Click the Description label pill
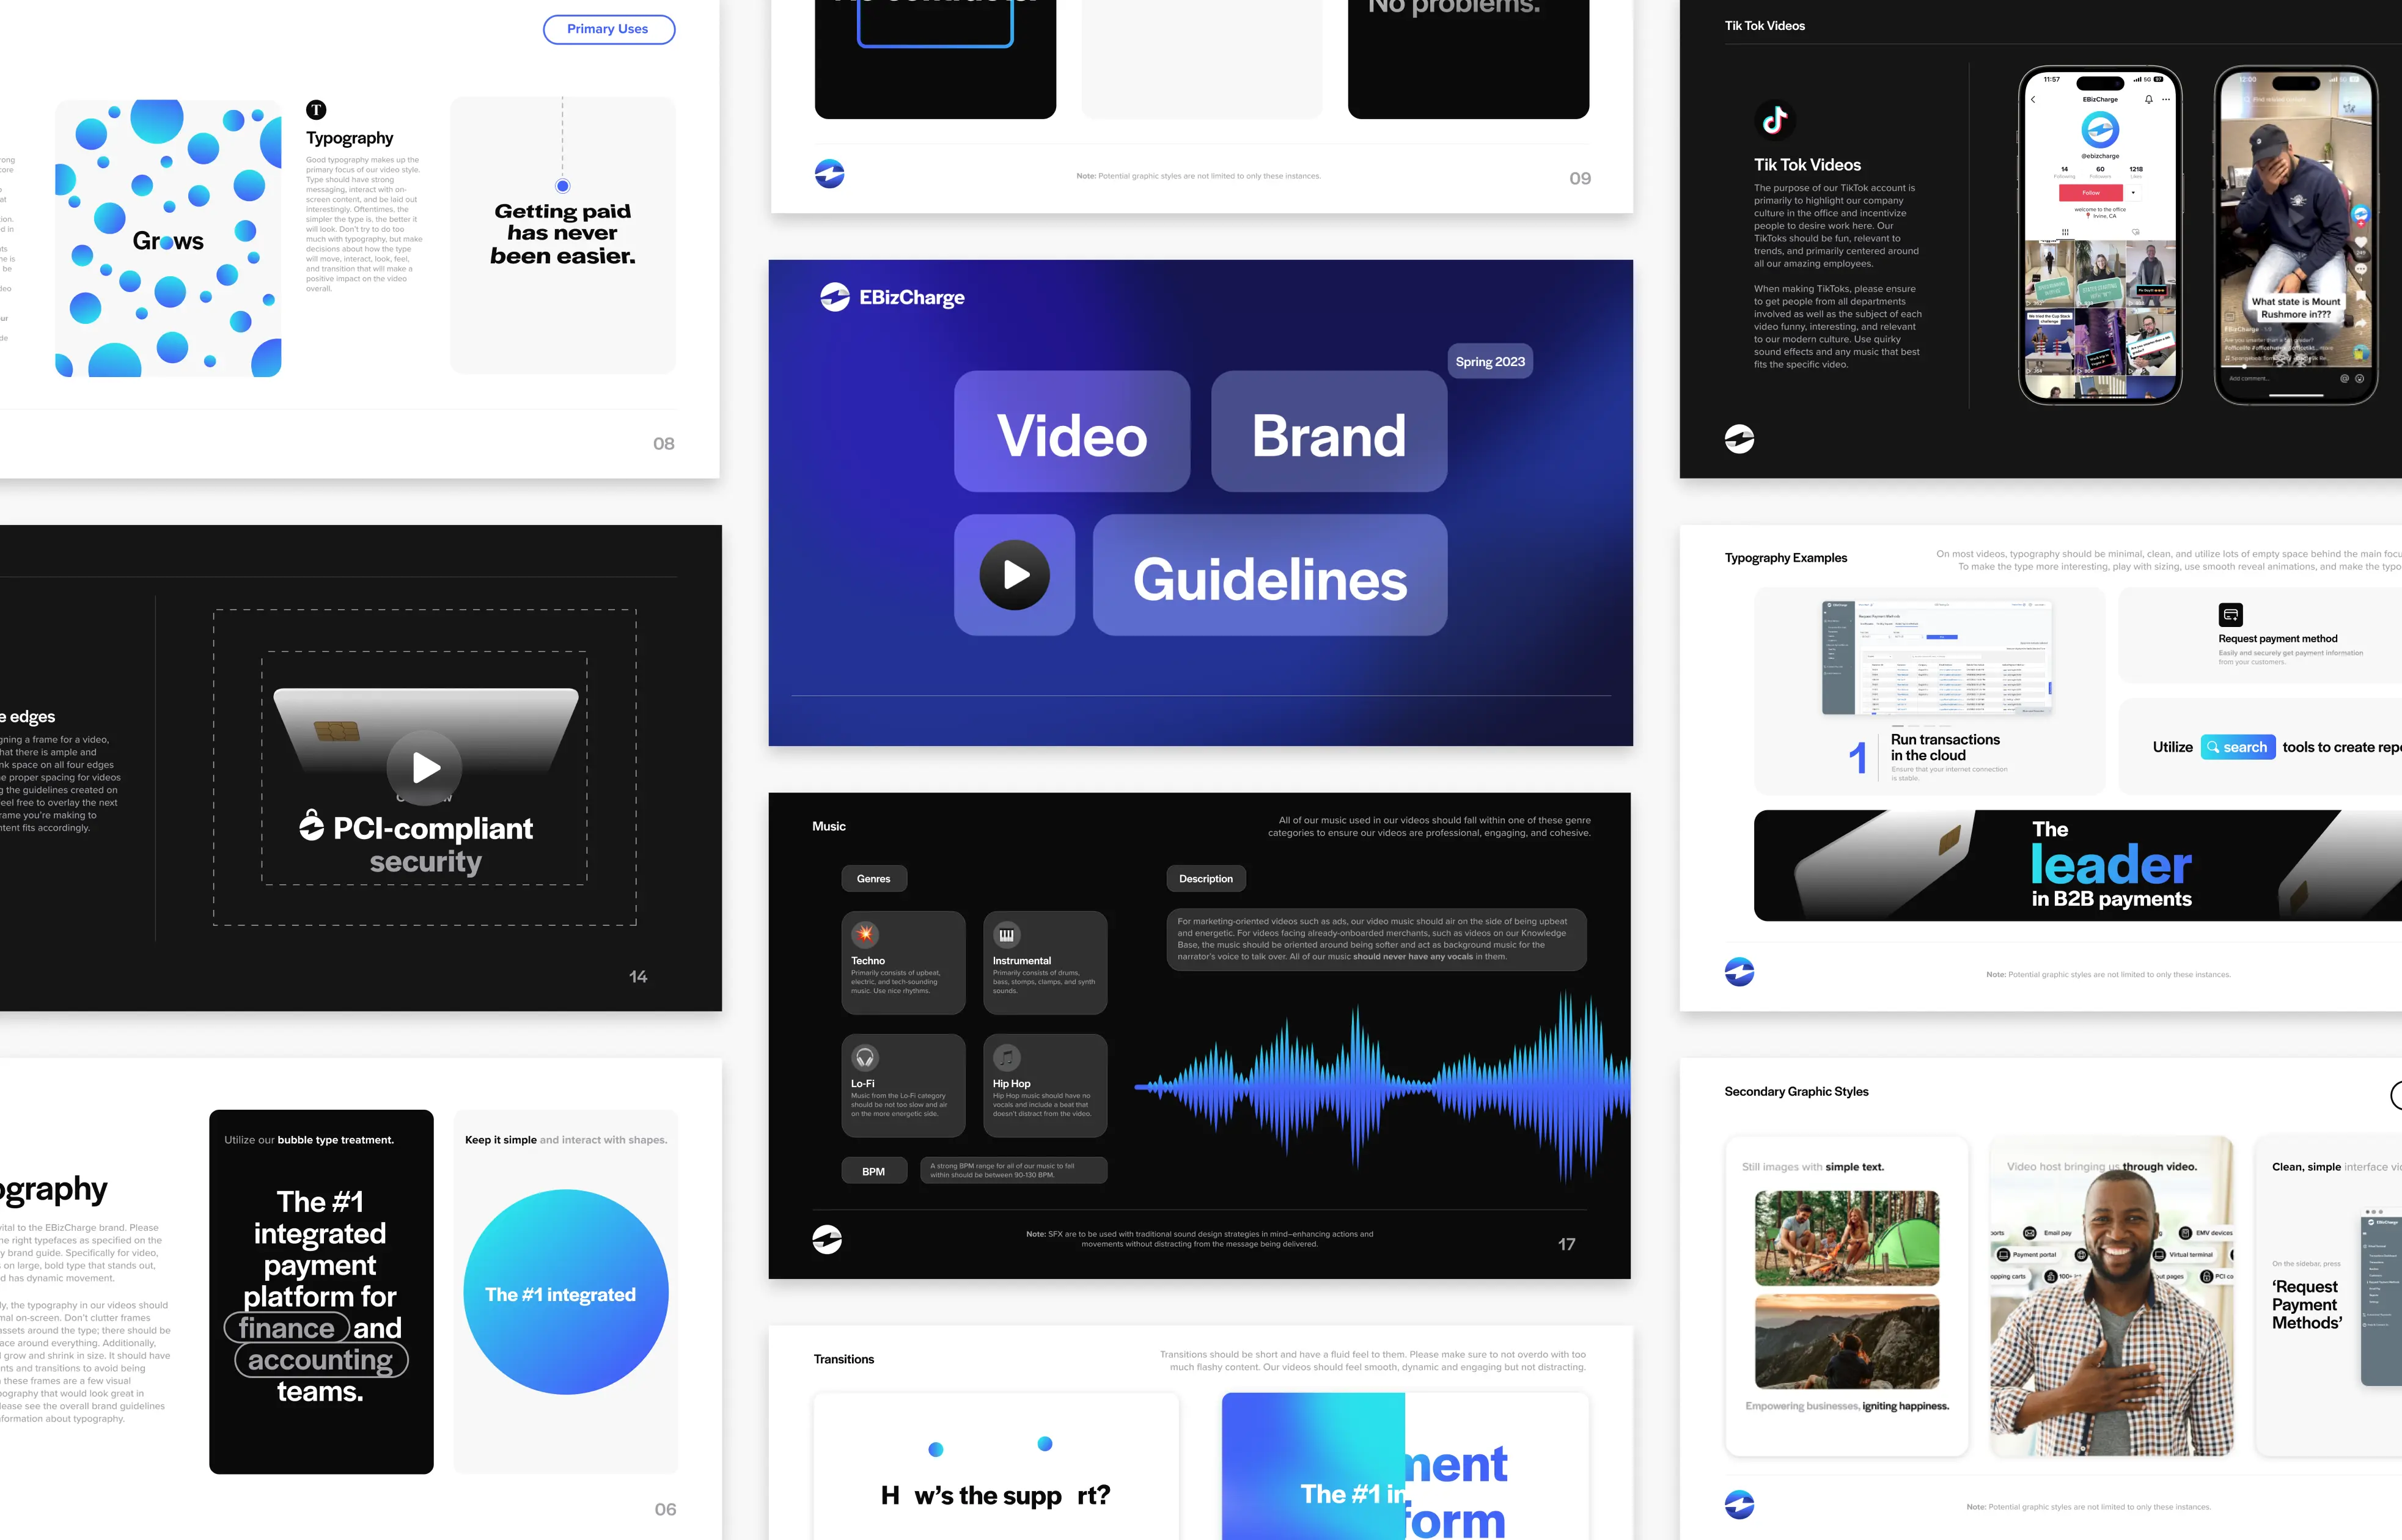Screen dimensions: 2402x1540 [1206, 879]
